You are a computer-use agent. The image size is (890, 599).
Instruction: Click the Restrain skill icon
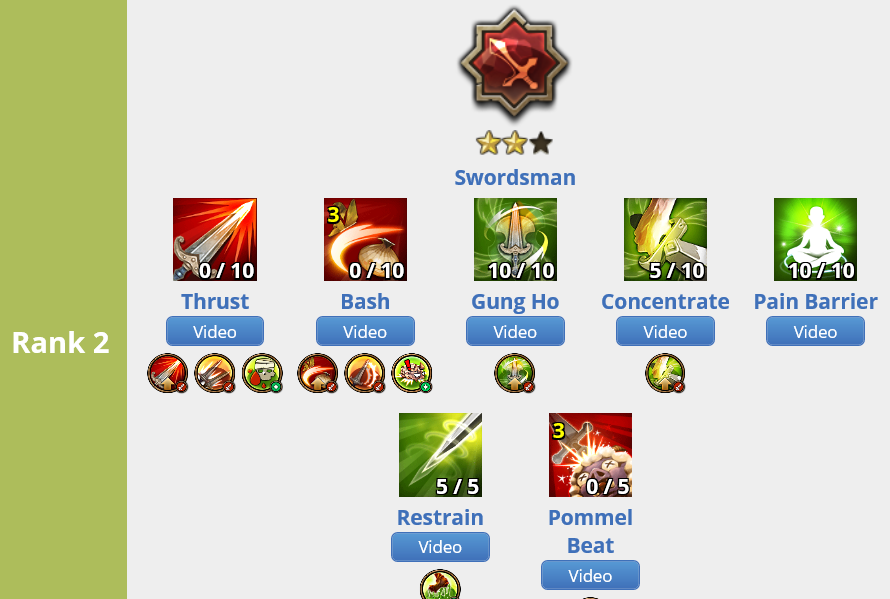click(x=440, y=455)
